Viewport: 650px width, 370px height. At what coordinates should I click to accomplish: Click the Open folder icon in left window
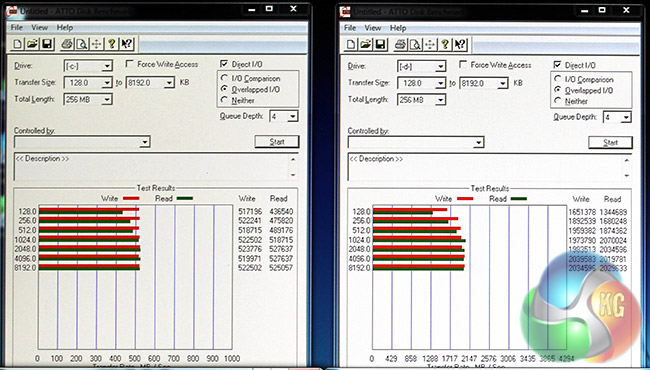32,44
